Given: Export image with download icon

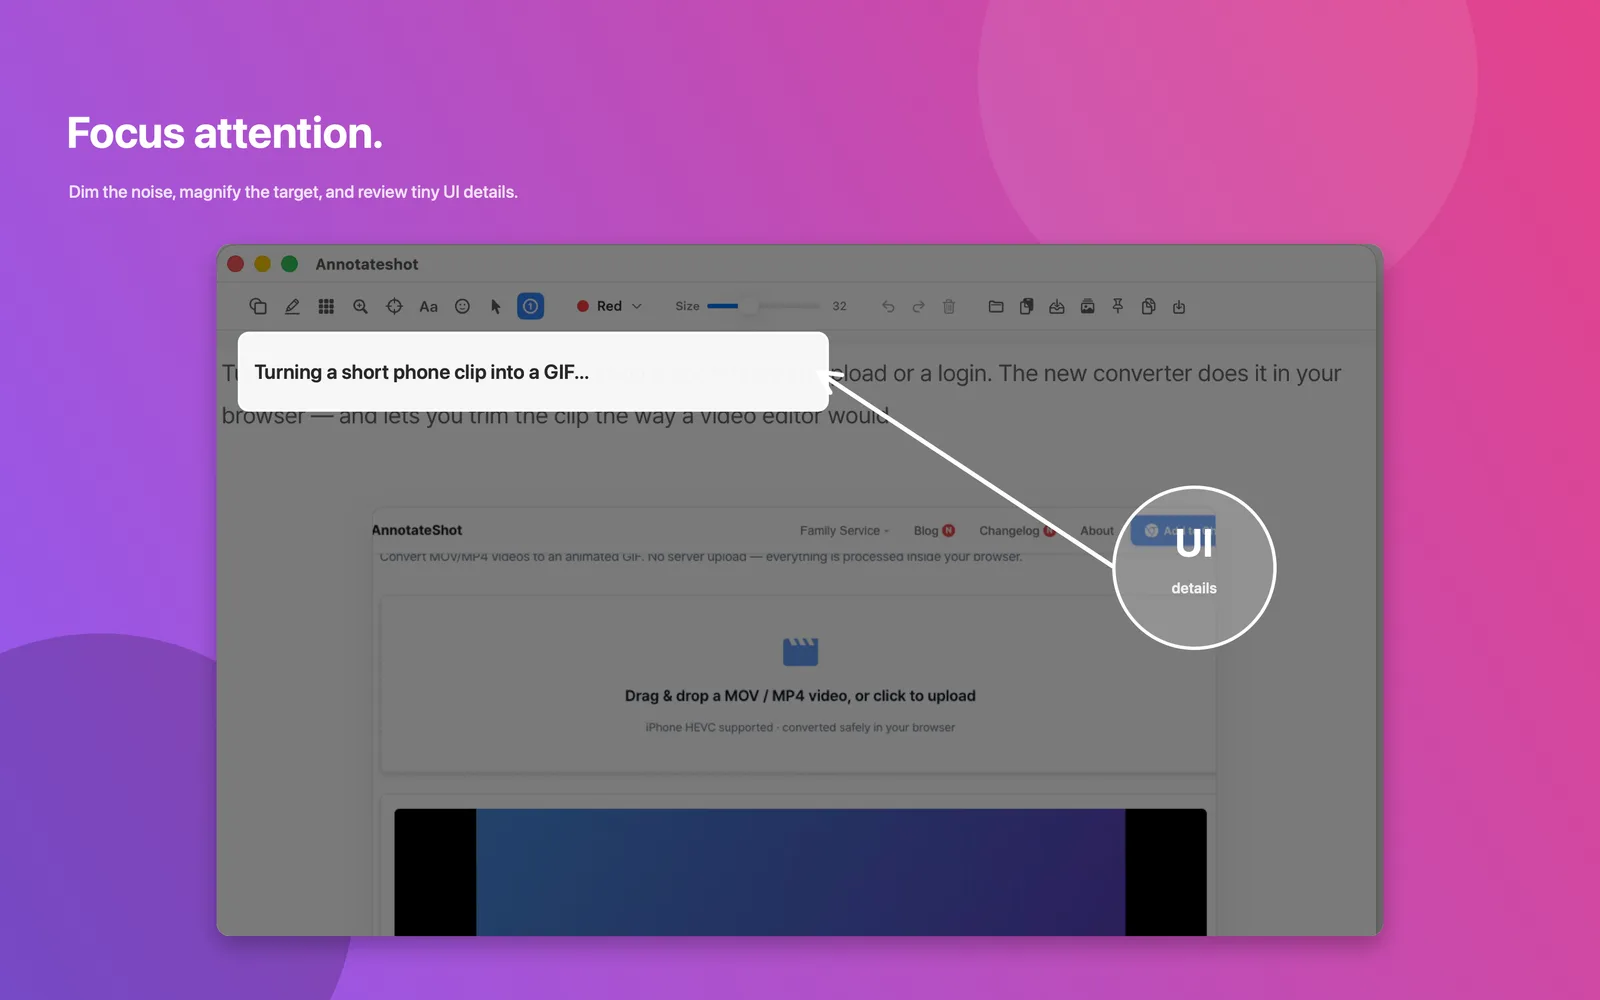Looking at the screenshot, I should point(1179,306).
